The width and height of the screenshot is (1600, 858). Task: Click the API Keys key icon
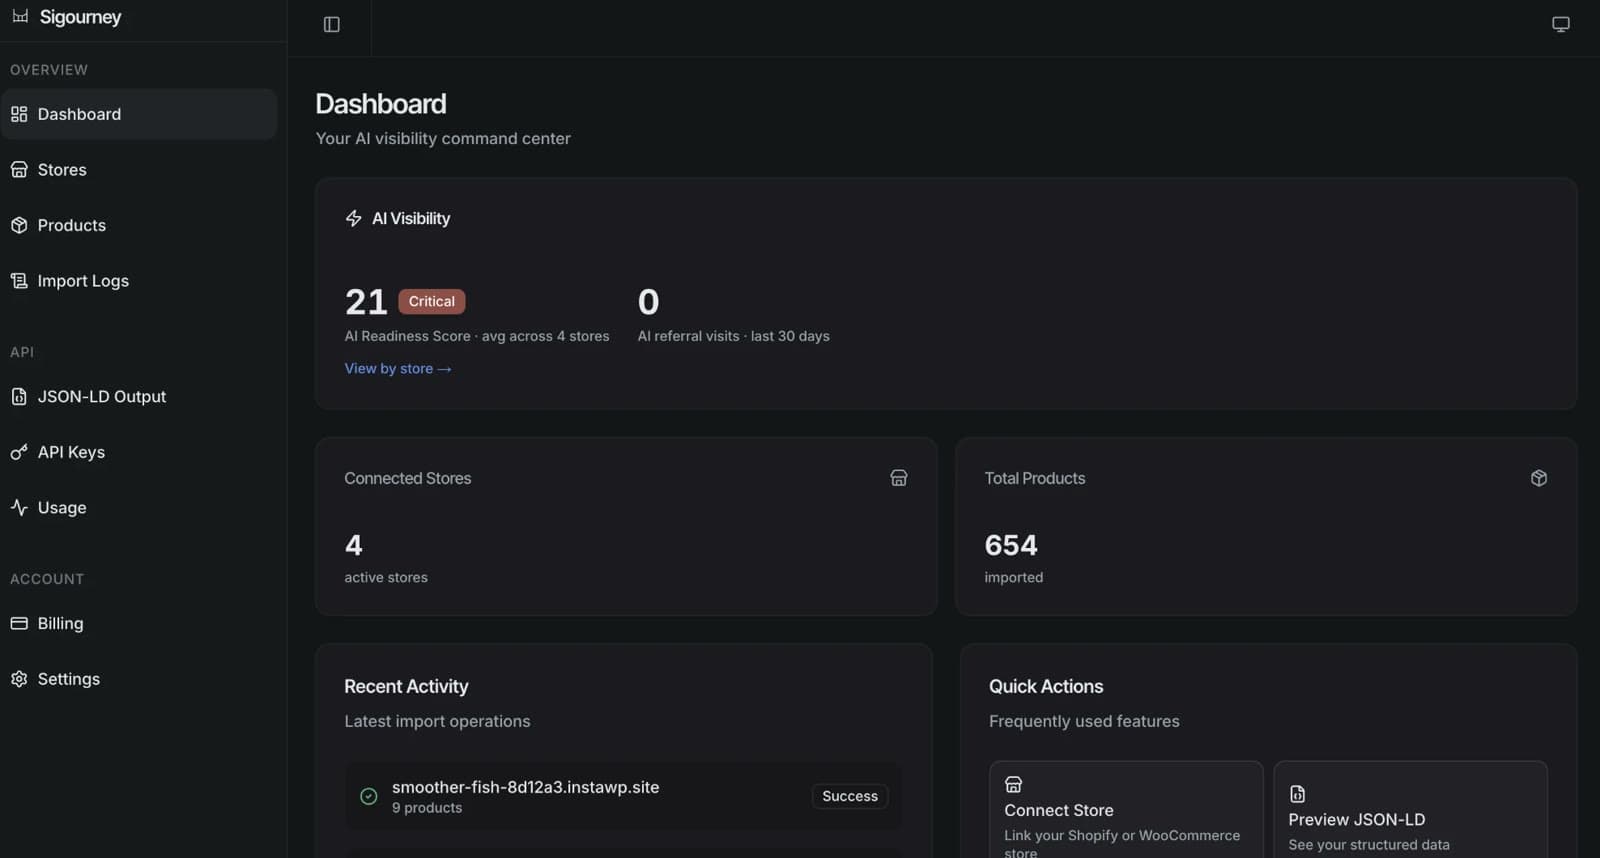[19, 452]
